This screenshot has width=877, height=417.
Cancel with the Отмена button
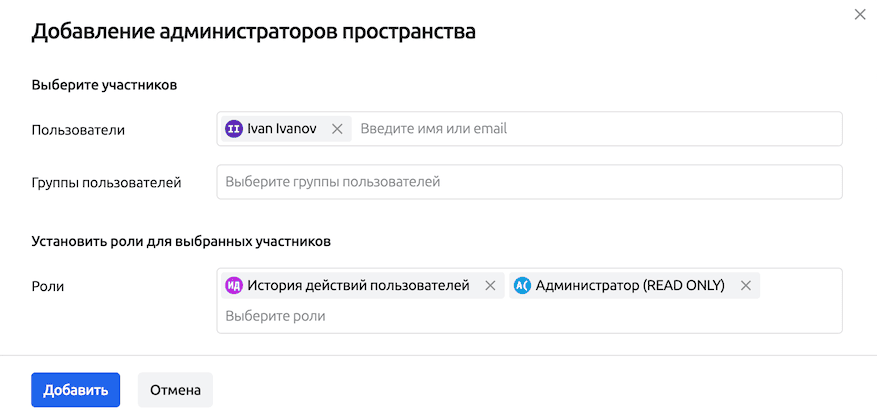tap(175, 390)
